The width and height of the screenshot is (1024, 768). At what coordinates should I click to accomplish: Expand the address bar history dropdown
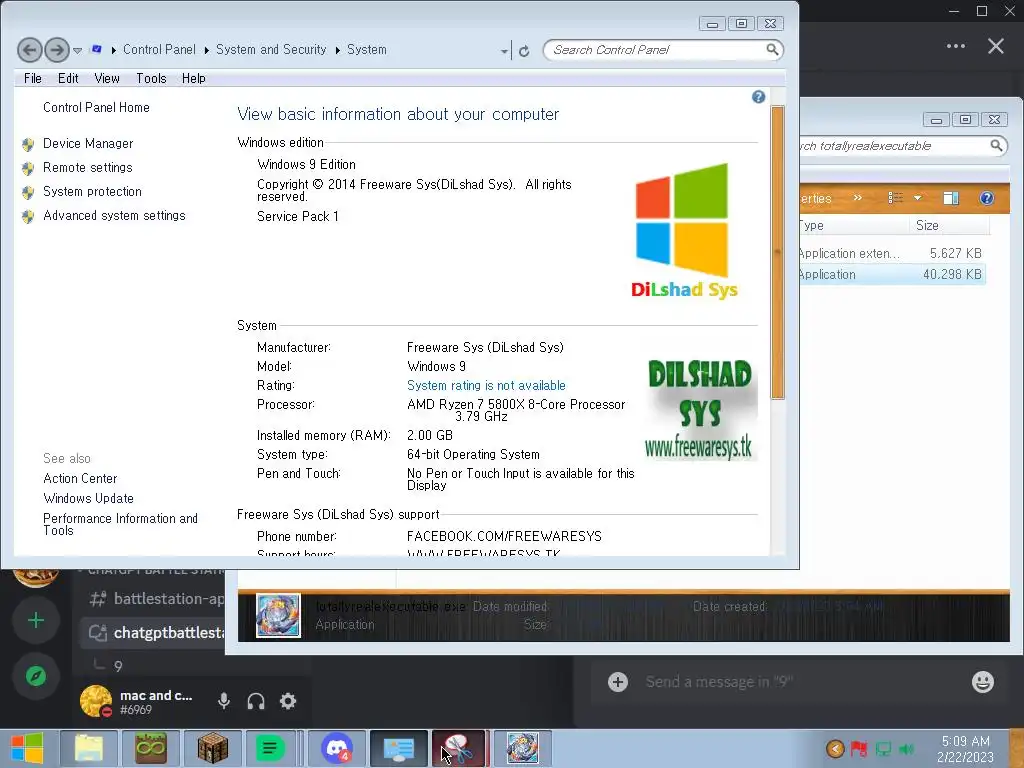tap(504, 51)
